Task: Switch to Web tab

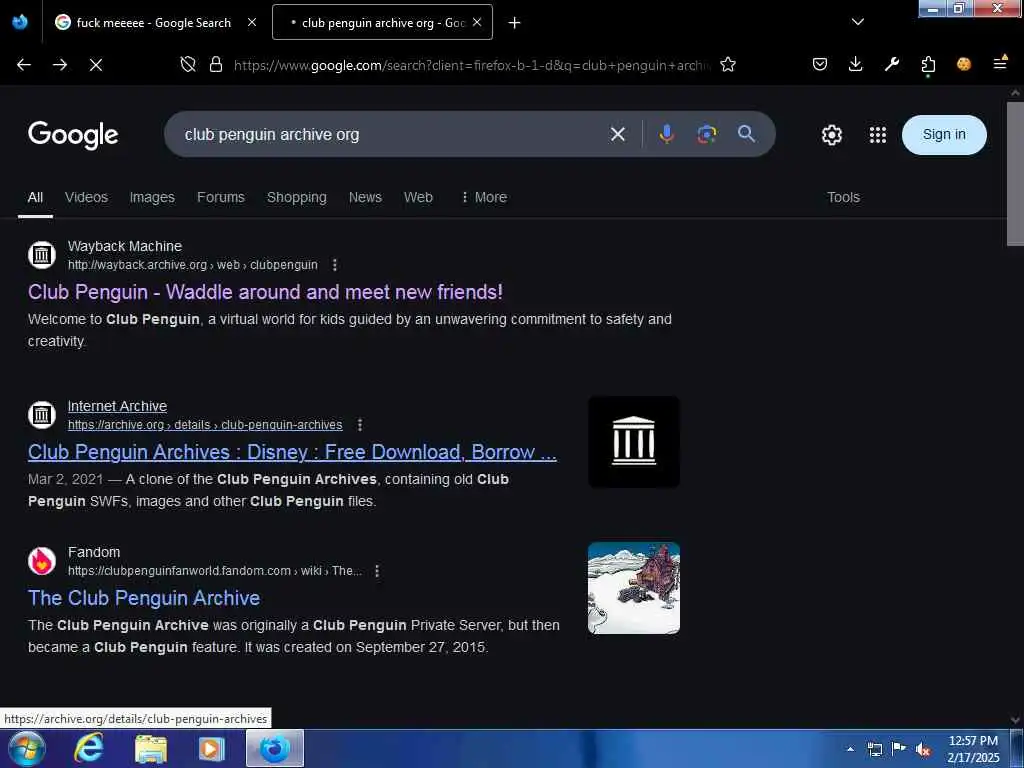Action: (418, 197)
